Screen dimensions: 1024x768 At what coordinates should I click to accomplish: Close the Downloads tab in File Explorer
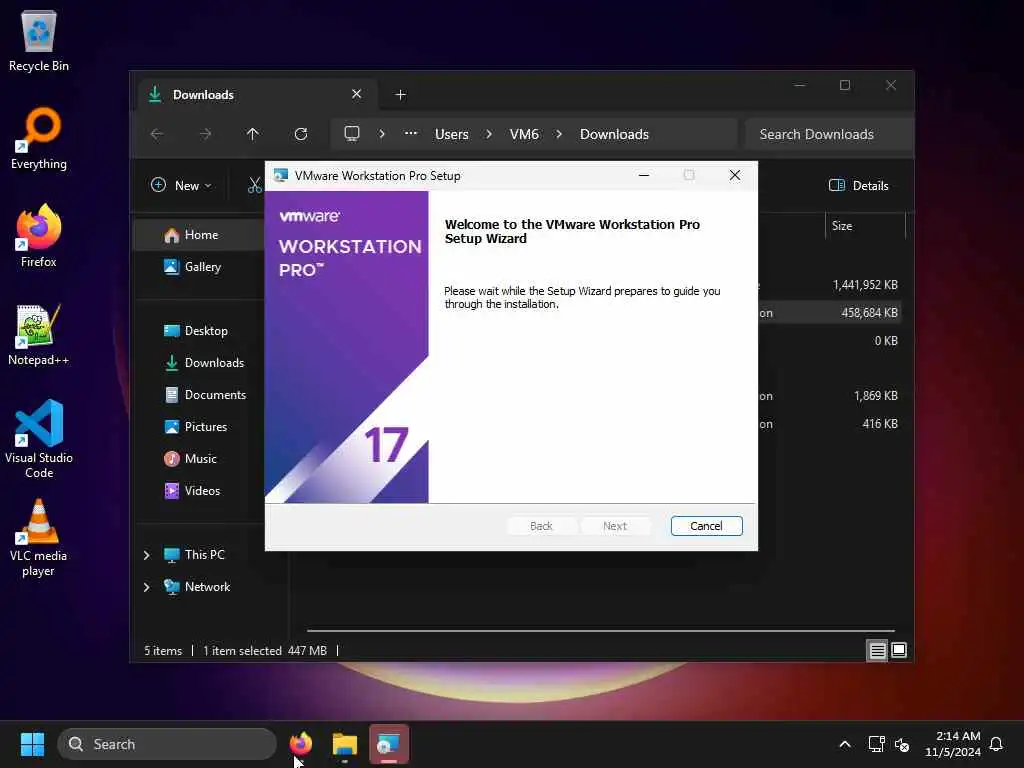357,94
